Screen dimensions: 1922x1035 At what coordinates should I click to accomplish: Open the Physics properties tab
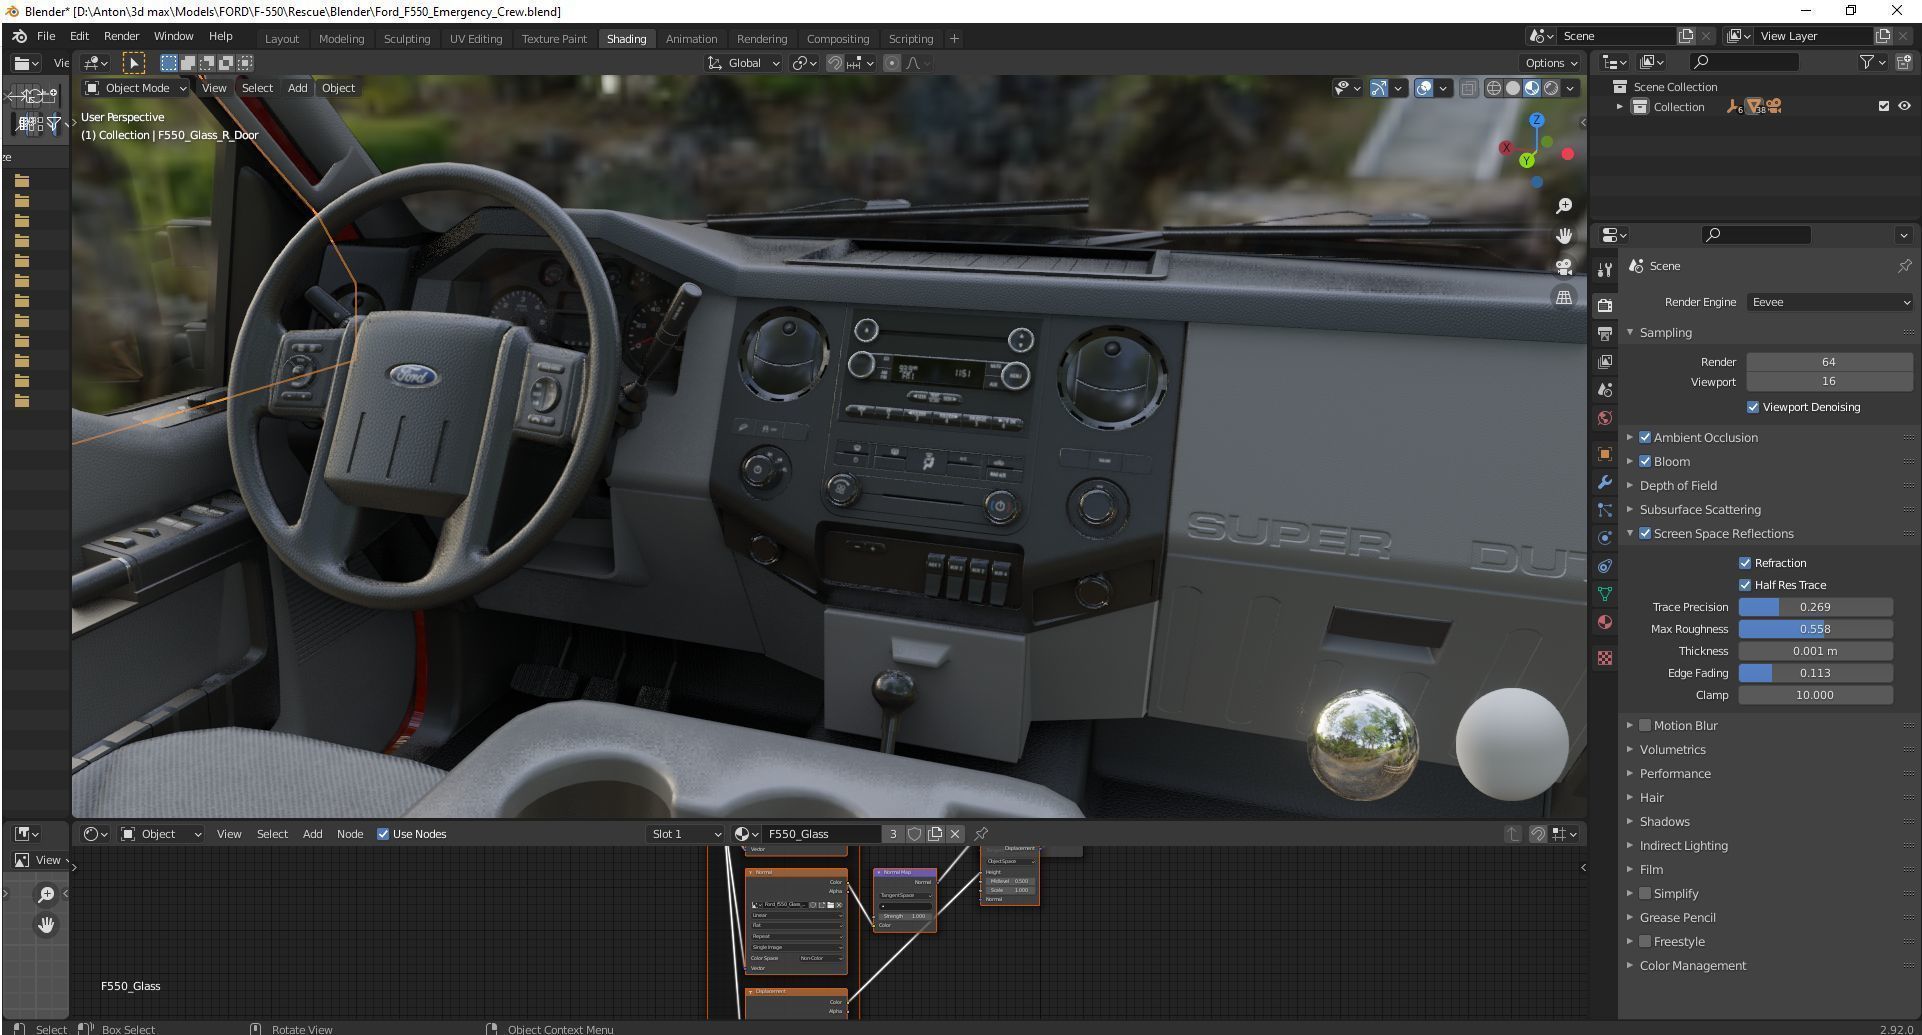click(x=1605, y=538)
